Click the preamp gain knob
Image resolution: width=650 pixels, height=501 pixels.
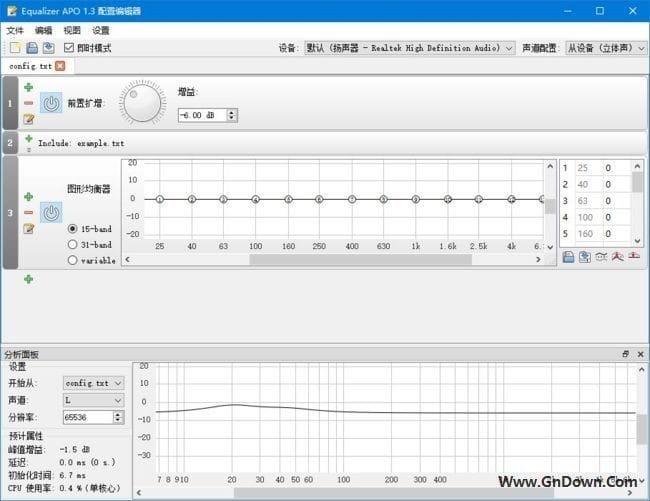point(143,103)
